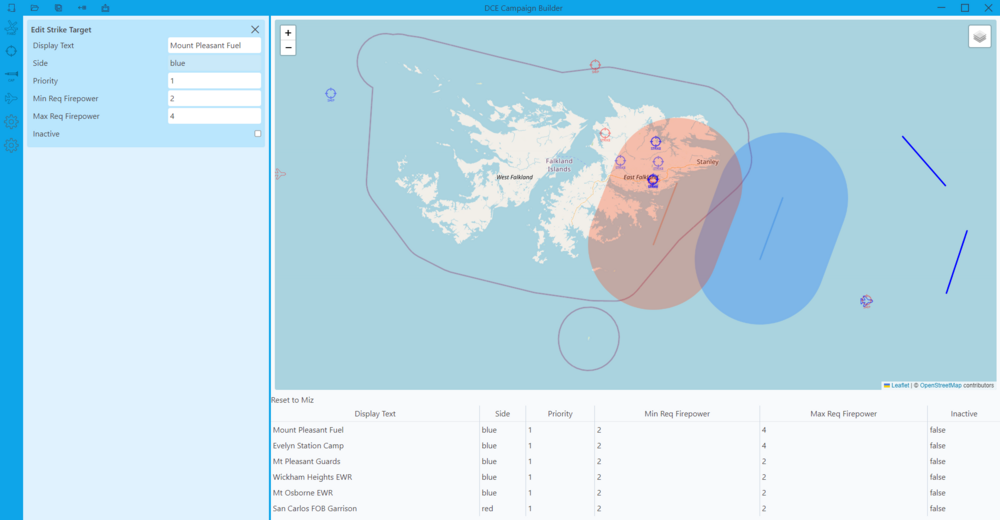Select the blue aircraft marker in the southeast sea
The image size is (1000, 520).
pos(866,301)
